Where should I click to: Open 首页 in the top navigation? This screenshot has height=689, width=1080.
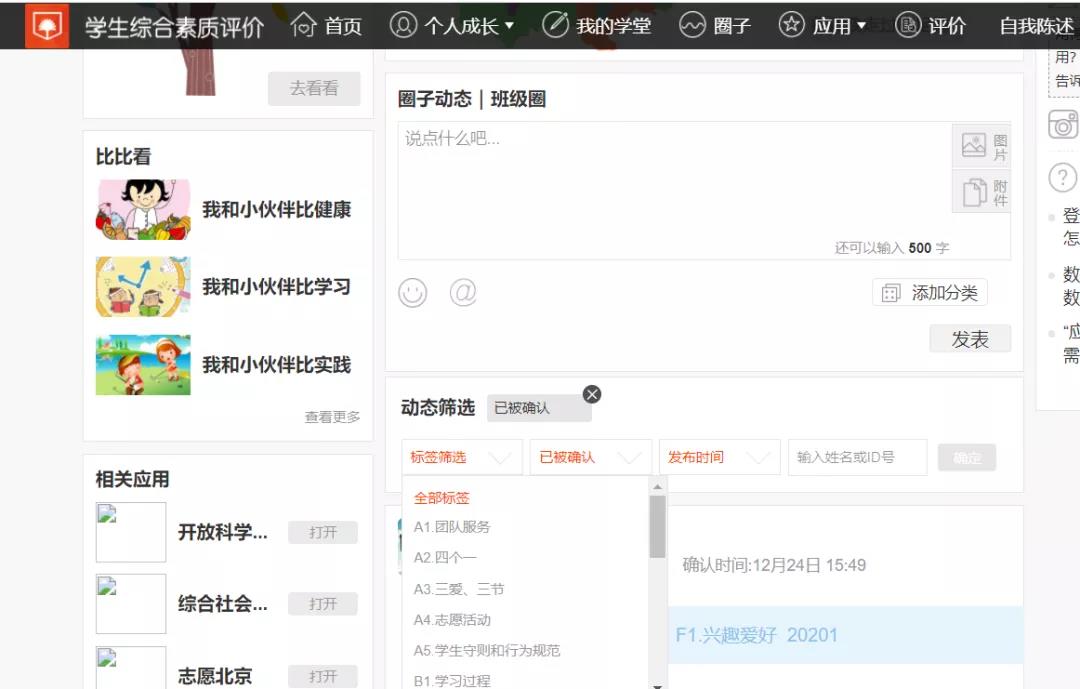[343, 26]
